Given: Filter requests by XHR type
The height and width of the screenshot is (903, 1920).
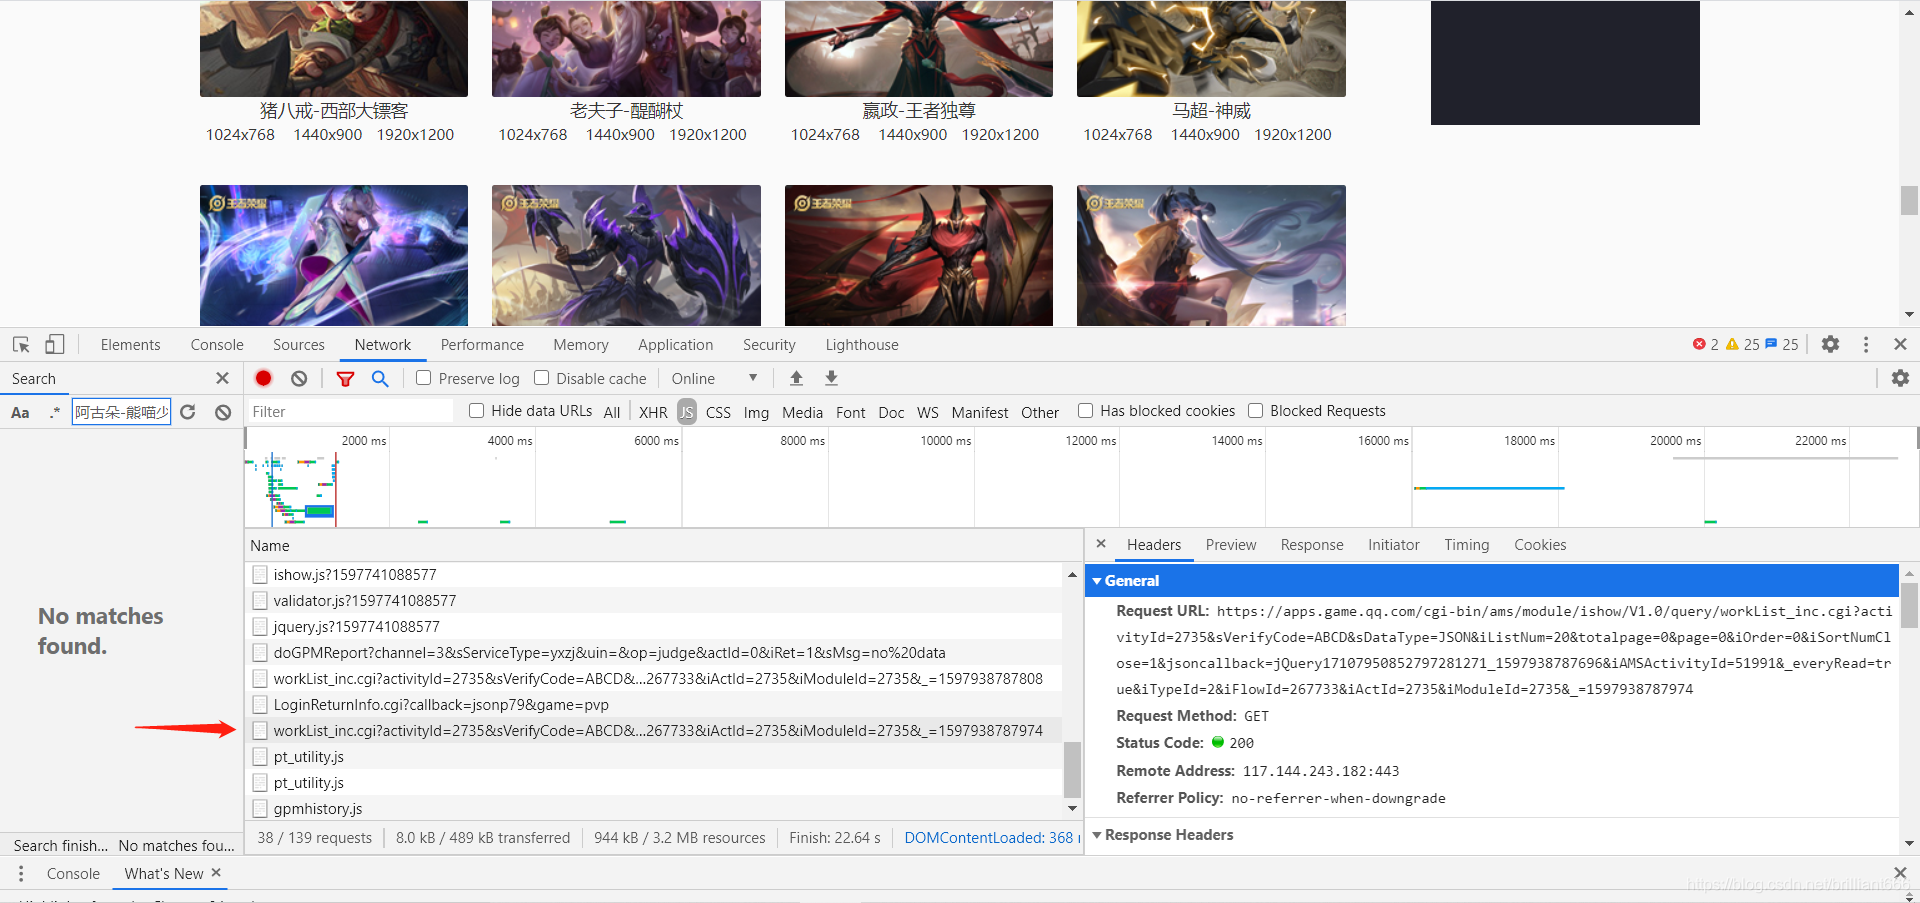Looking at the screenshot, I should 653,412.
